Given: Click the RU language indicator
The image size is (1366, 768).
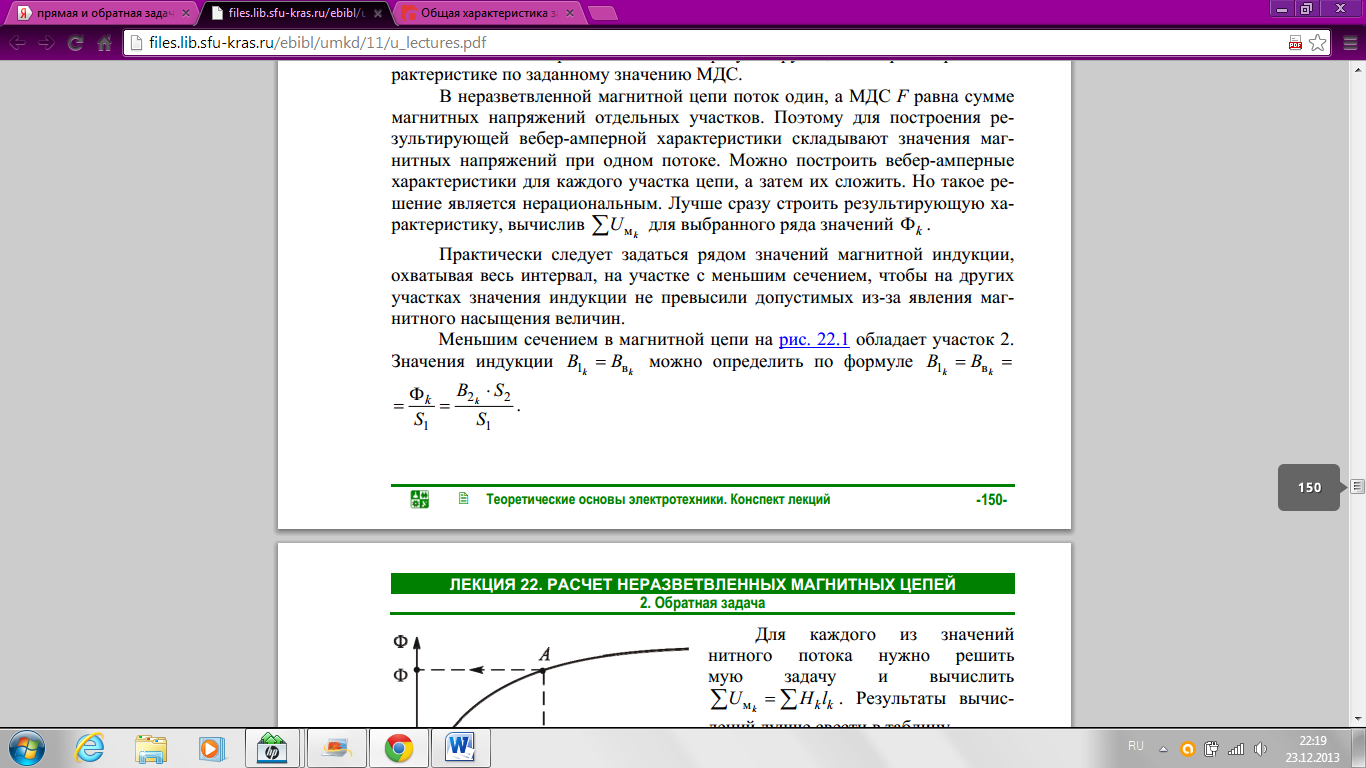Looking at the screenshot, I should tap(1136, 747).
